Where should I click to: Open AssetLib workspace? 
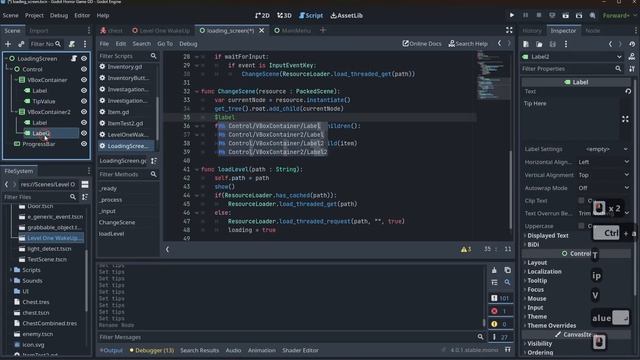347,16
